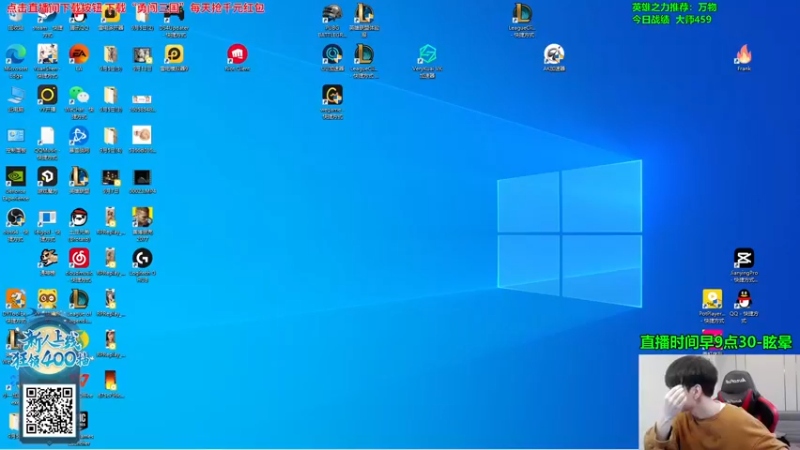The height and width of the screenshot is (450, 800).
Task: Click the QR code promo overlay
Action: (x=49, y=411)
